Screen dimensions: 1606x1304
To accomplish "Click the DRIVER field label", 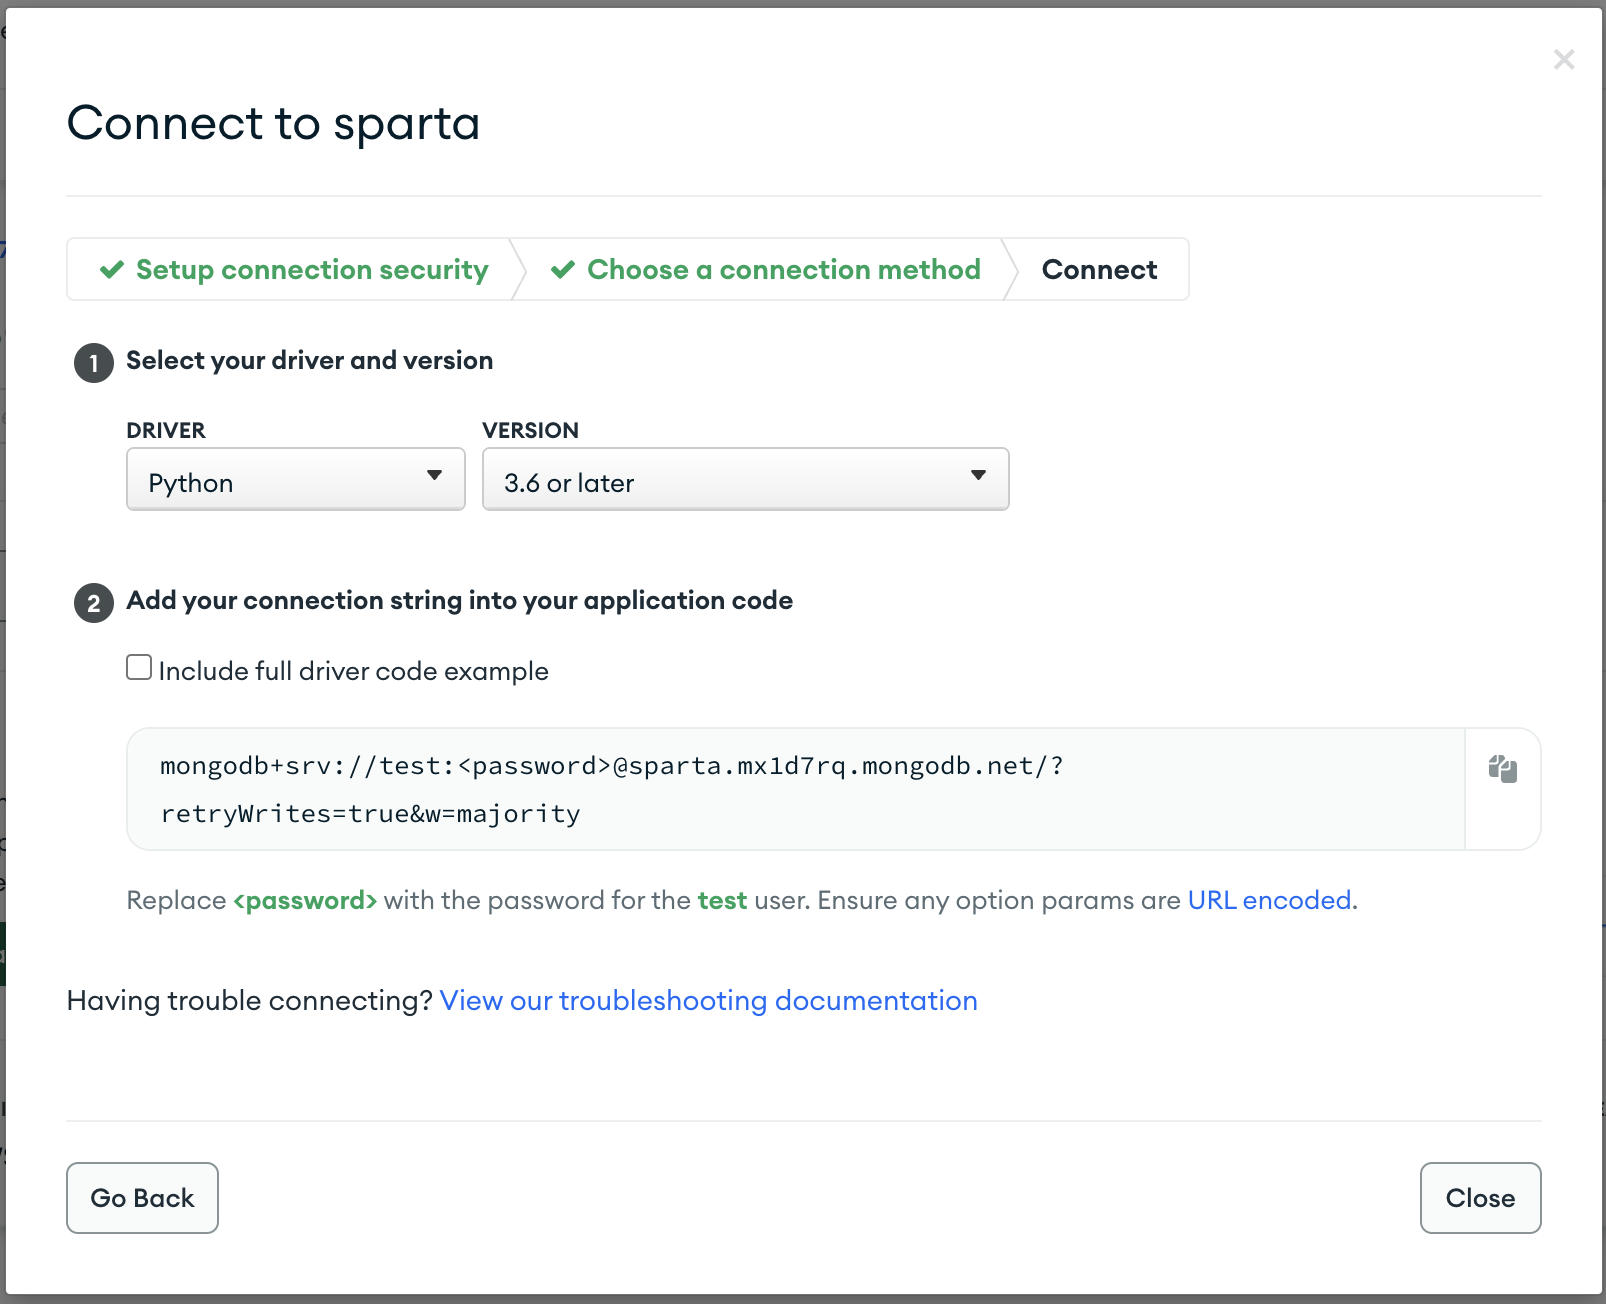I will coord(166,430).
